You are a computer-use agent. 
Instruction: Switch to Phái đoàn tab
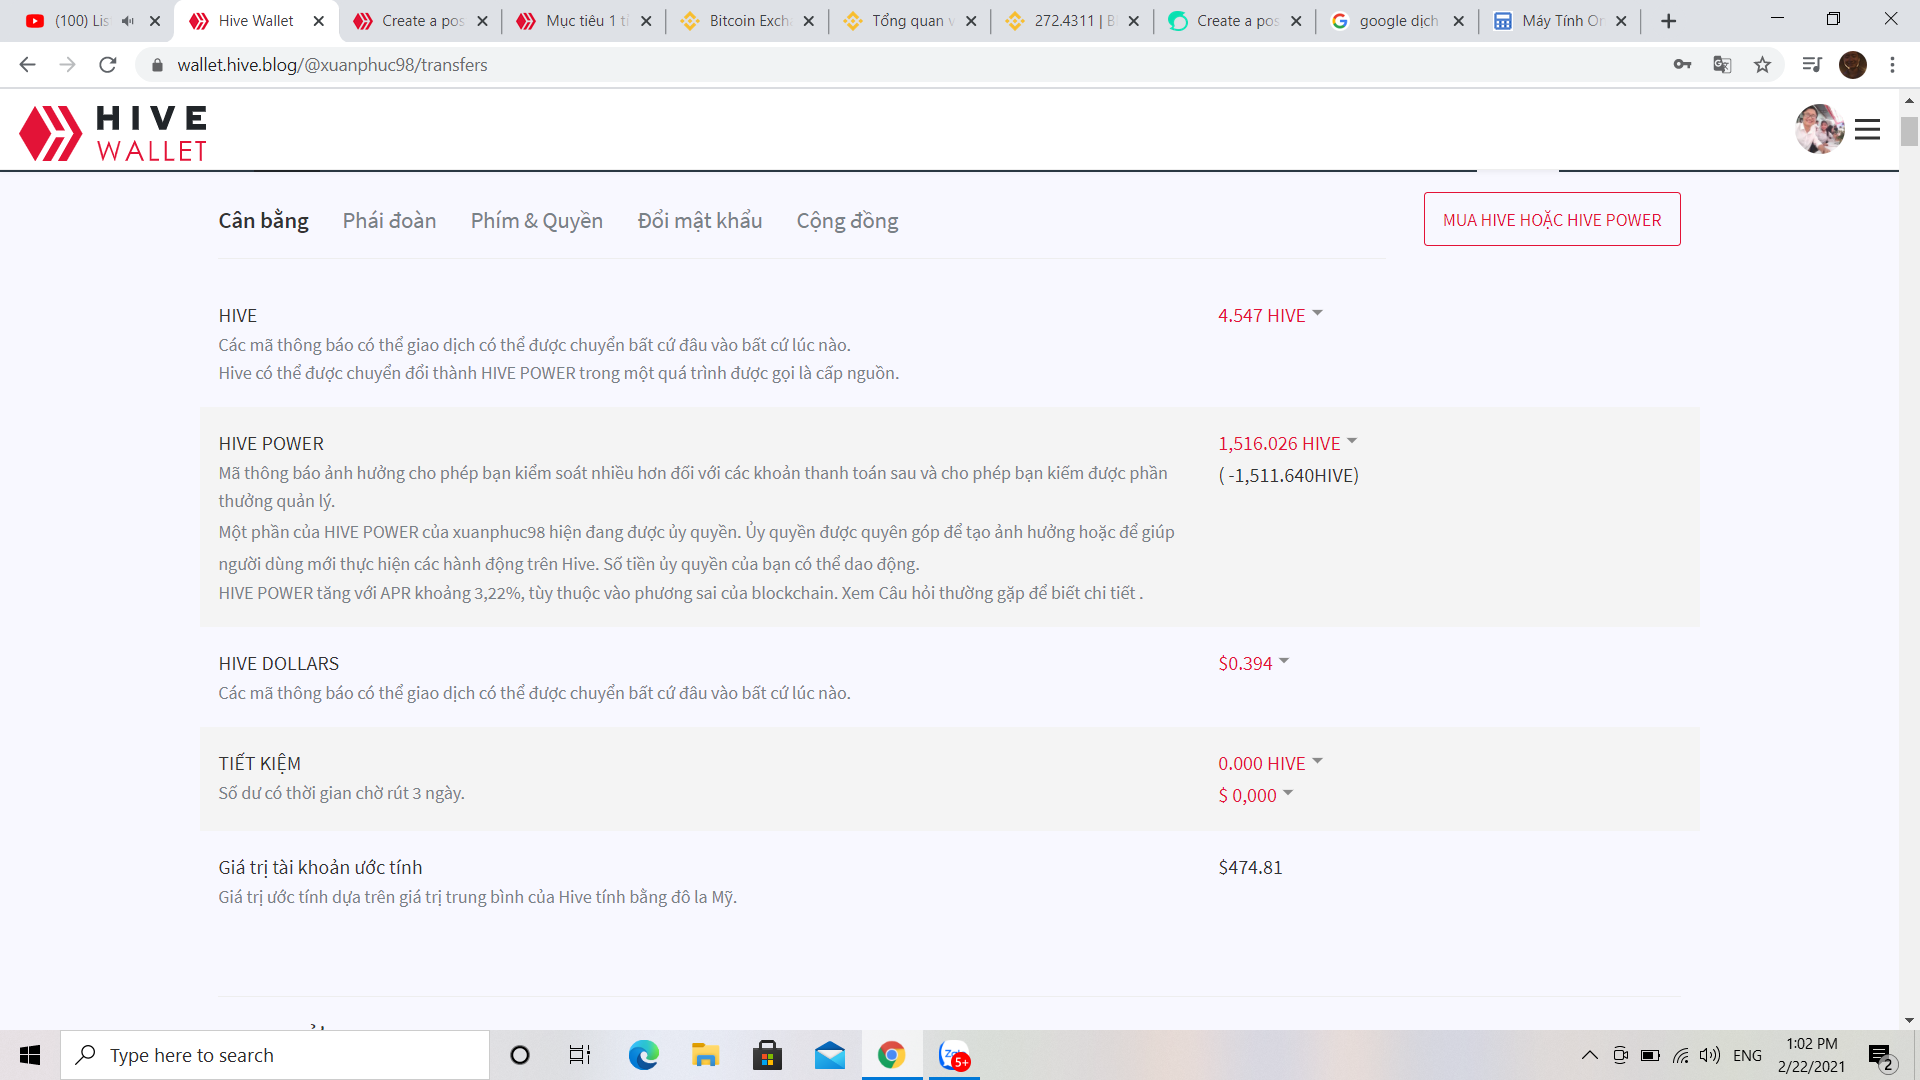(x=390, y=220)
